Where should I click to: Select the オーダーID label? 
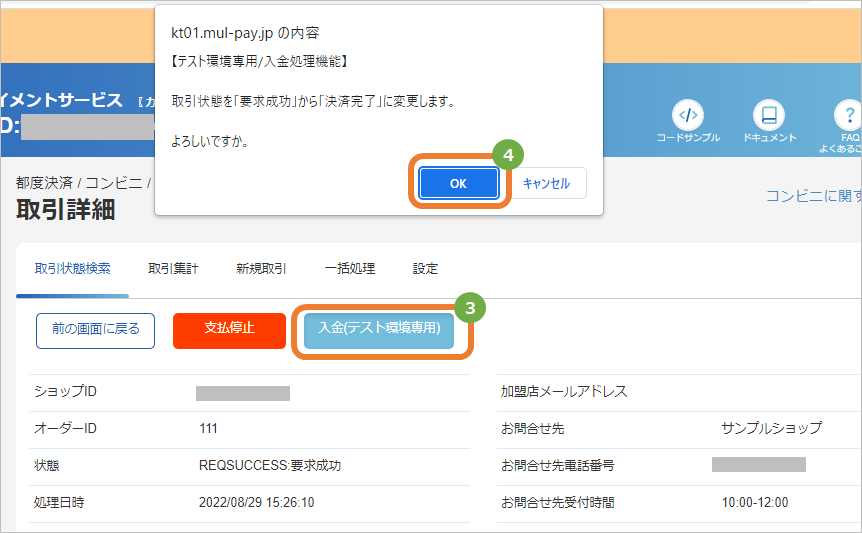65,428
